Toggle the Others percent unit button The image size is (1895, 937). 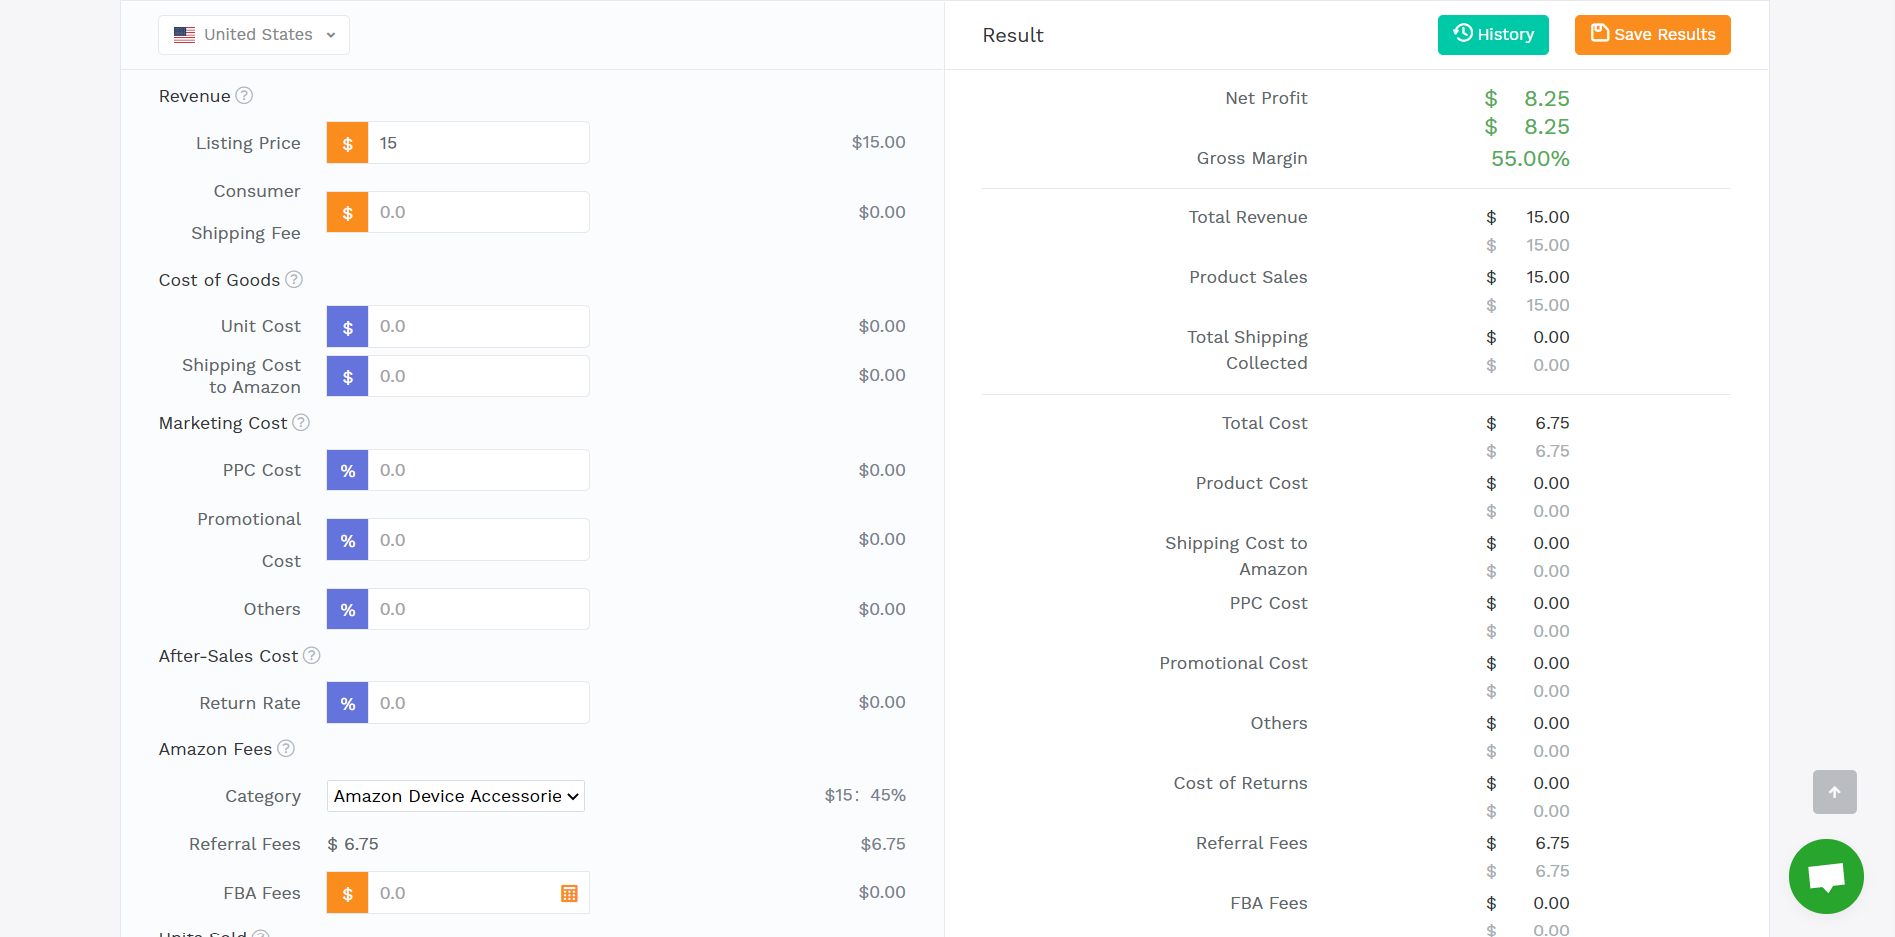[x=347, y=609]
